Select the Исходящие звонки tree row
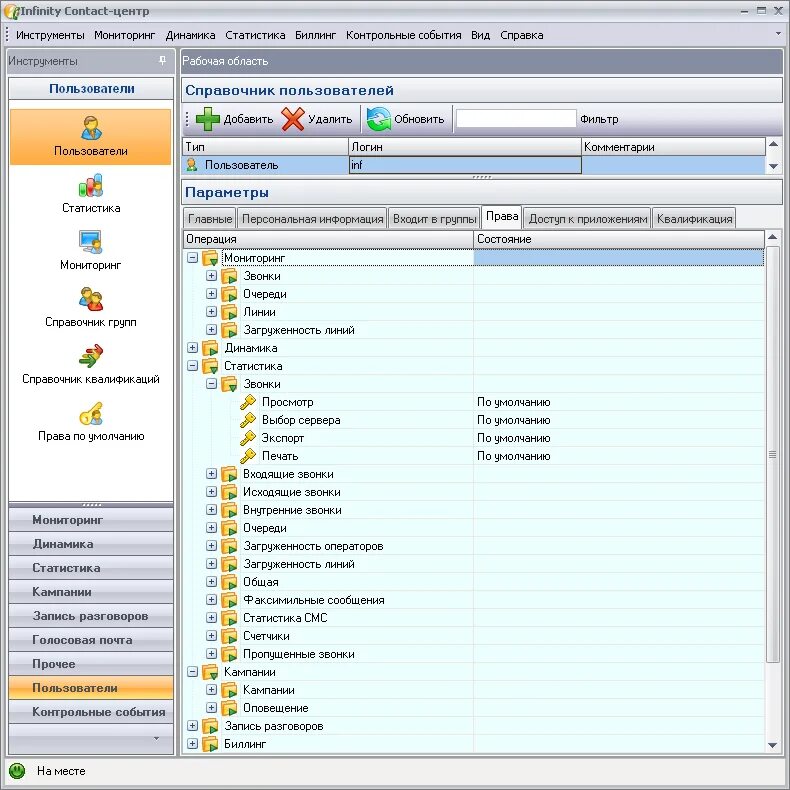Screen dimensions: 790x790 click(474, 492)
